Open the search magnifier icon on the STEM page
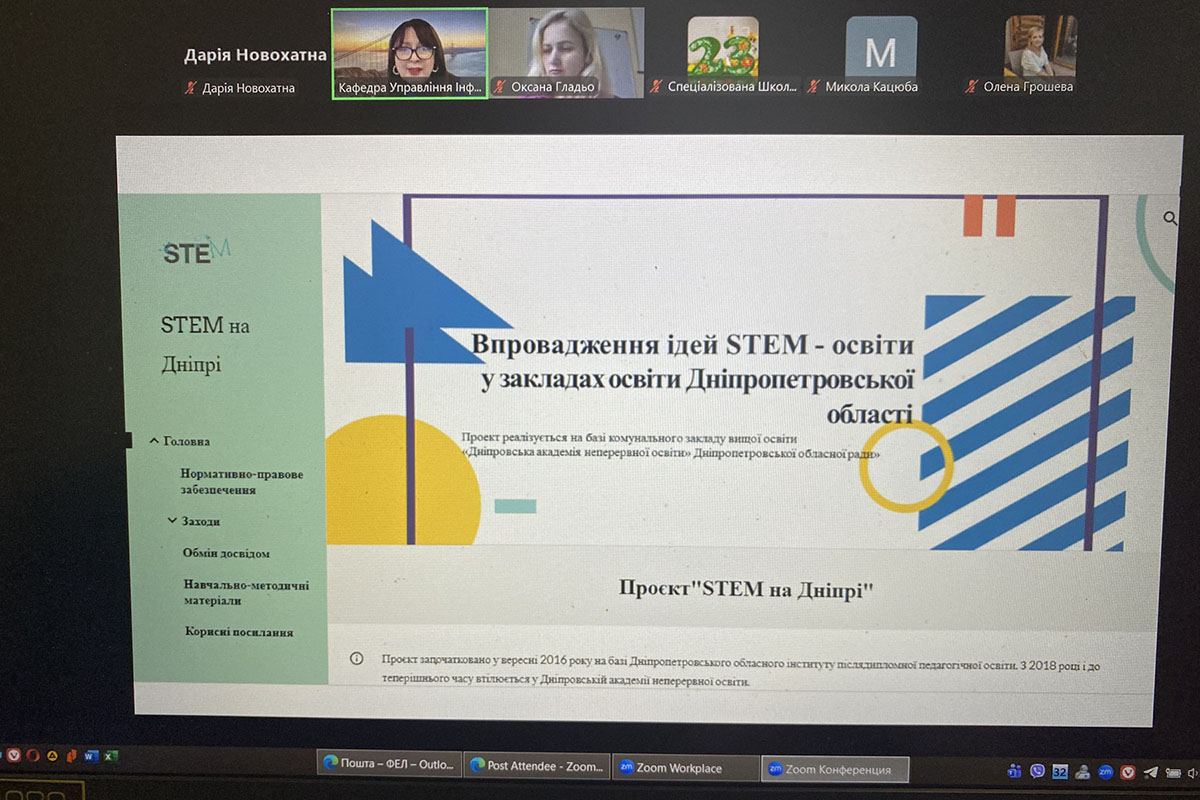 pos(1170,218)
